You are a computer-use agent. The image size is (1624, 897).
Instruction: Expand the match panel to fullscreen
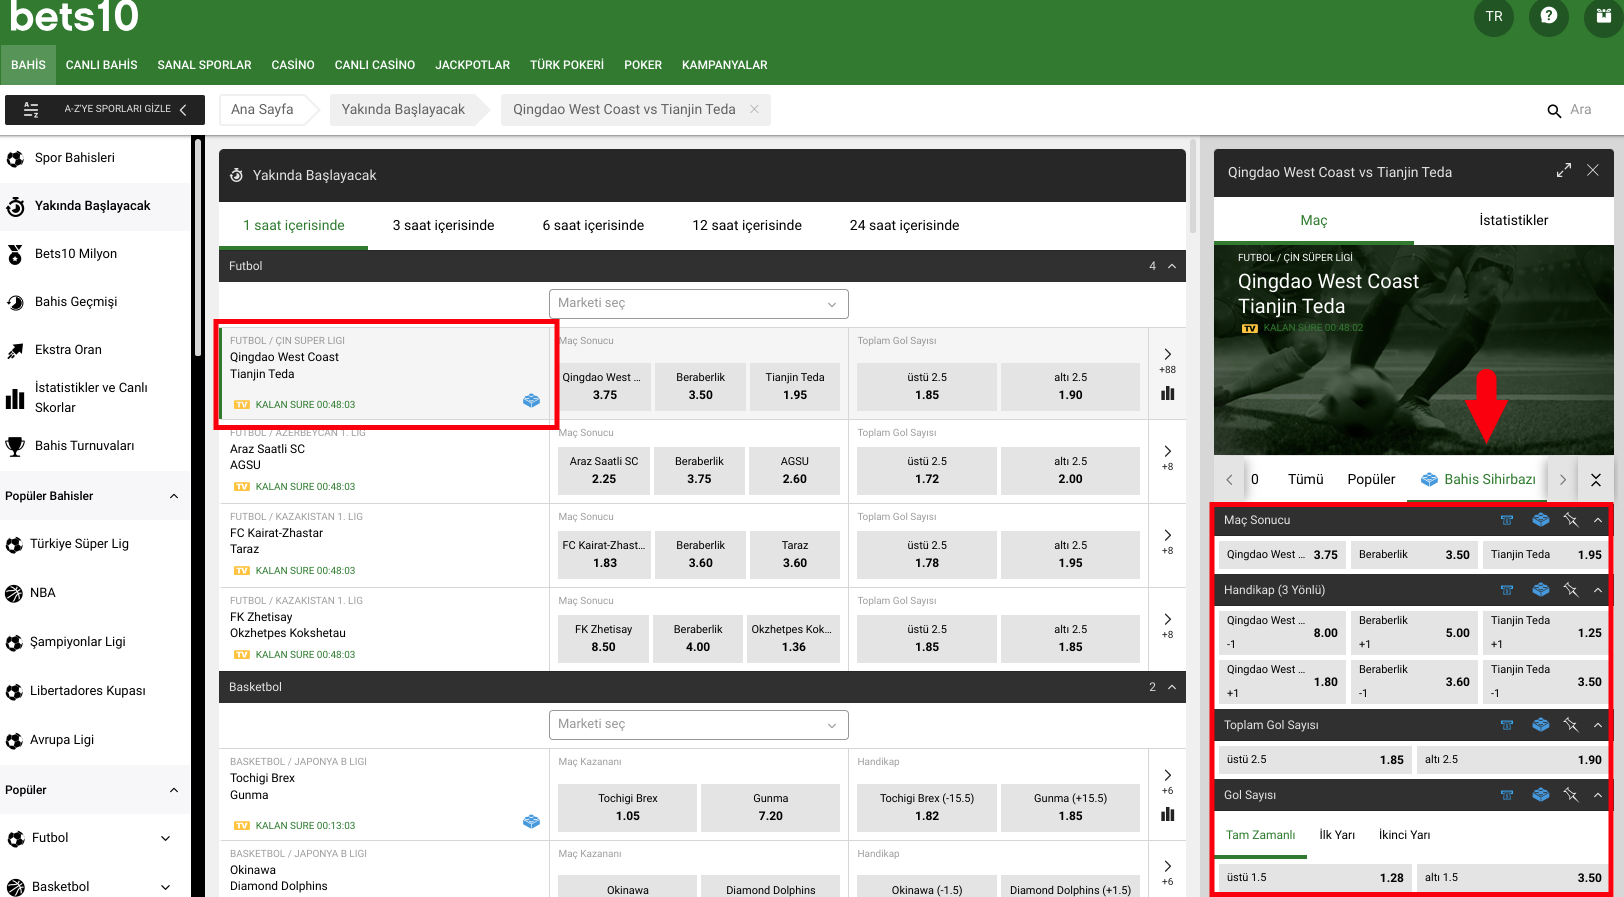tap(1564, 171)
